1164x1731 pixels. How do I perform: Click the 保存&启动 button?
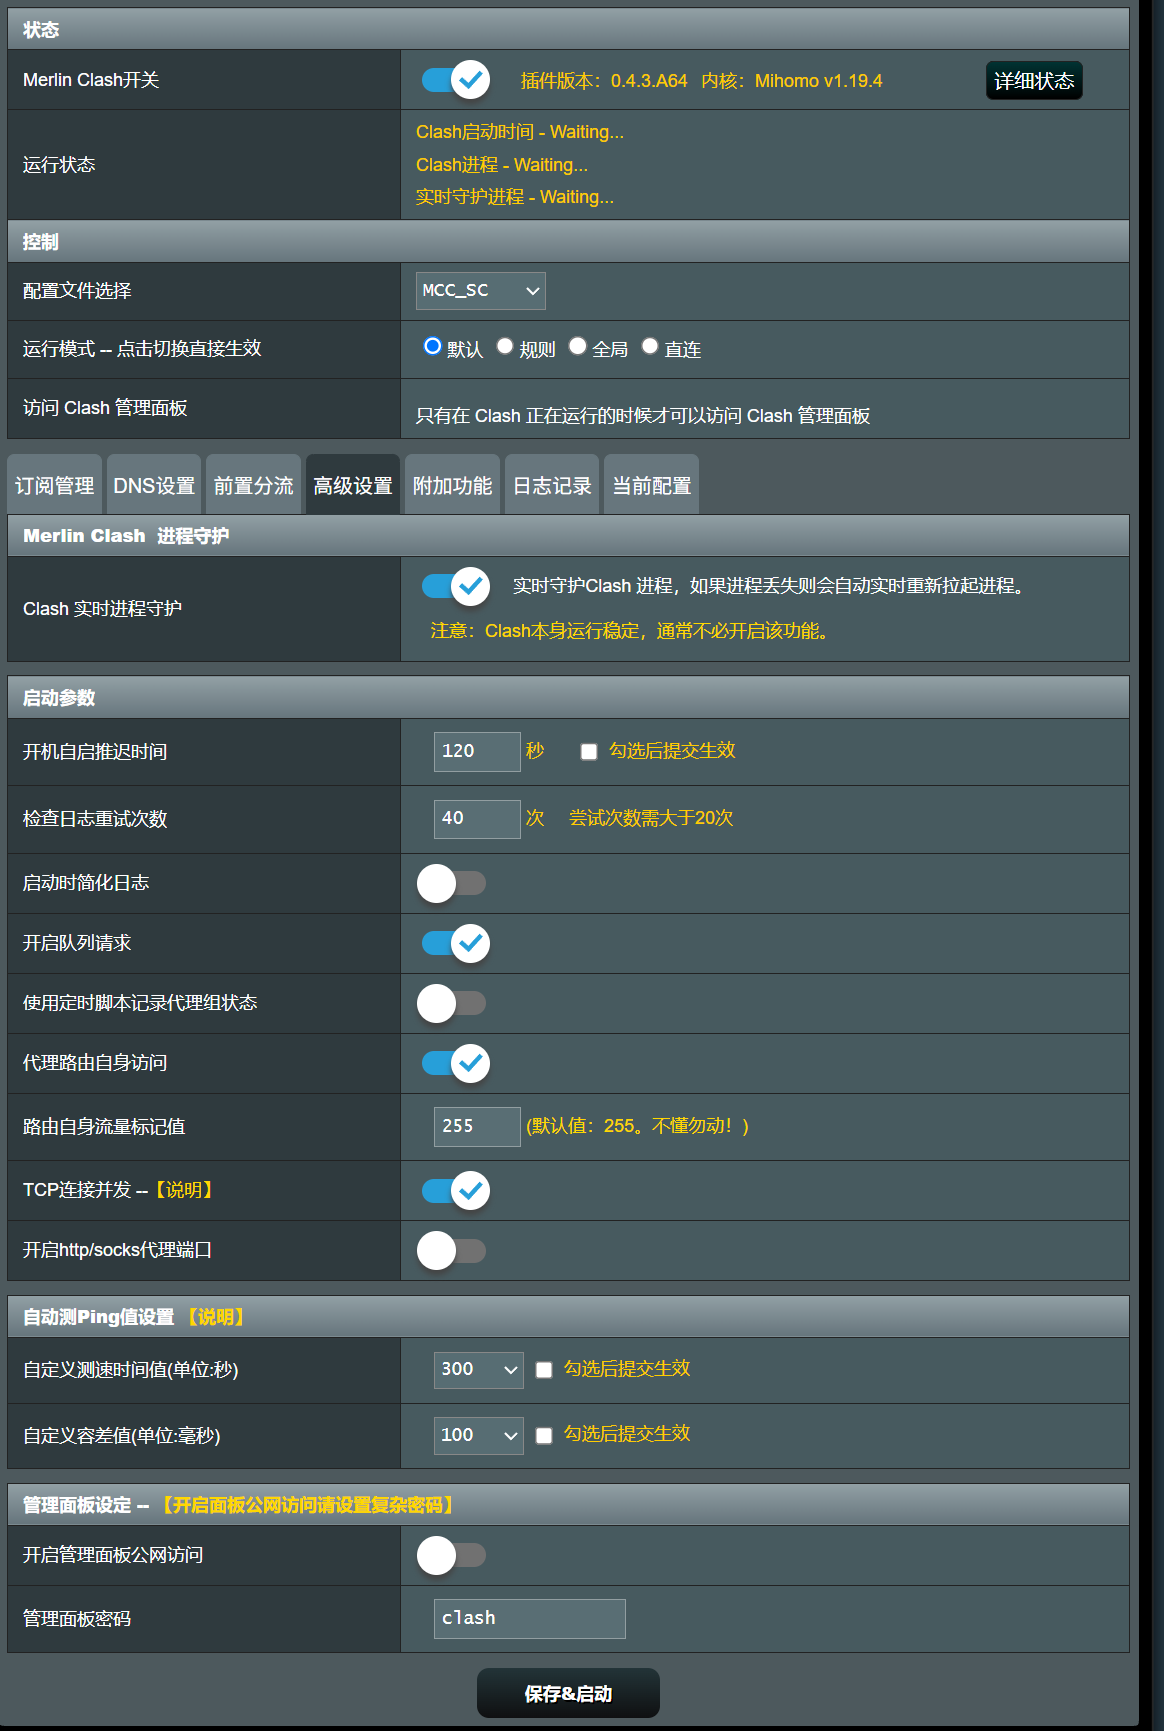(568, 1693)
